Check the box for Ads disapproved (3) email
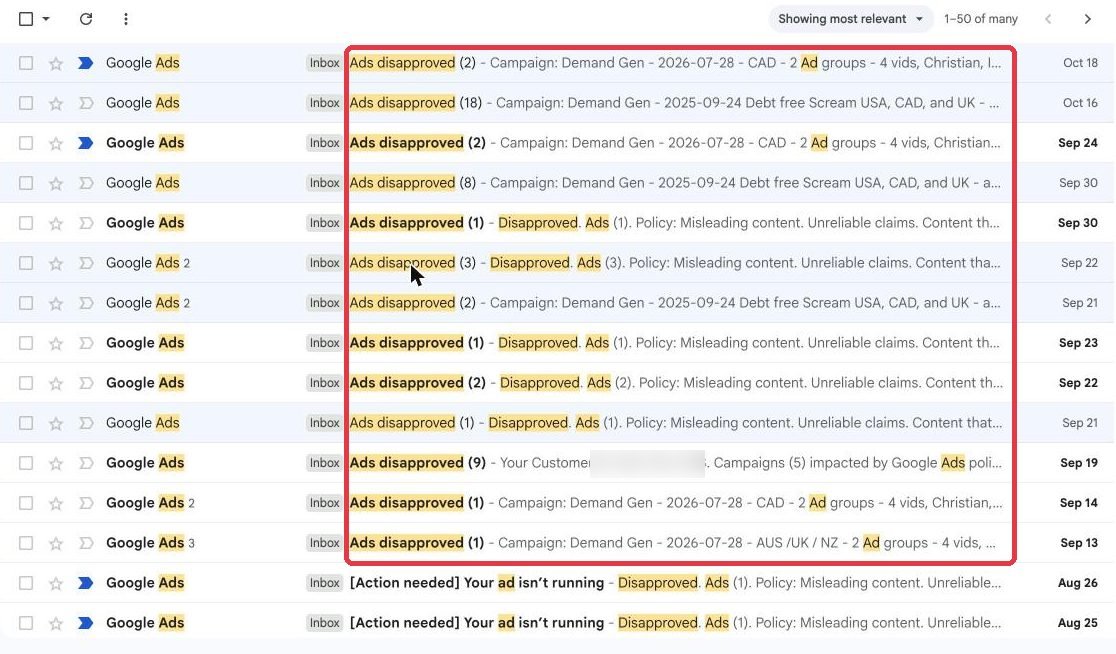Image resolution: width=1116 pixels, height=654 pixels. pyautogui.click(x=26, y=263)
